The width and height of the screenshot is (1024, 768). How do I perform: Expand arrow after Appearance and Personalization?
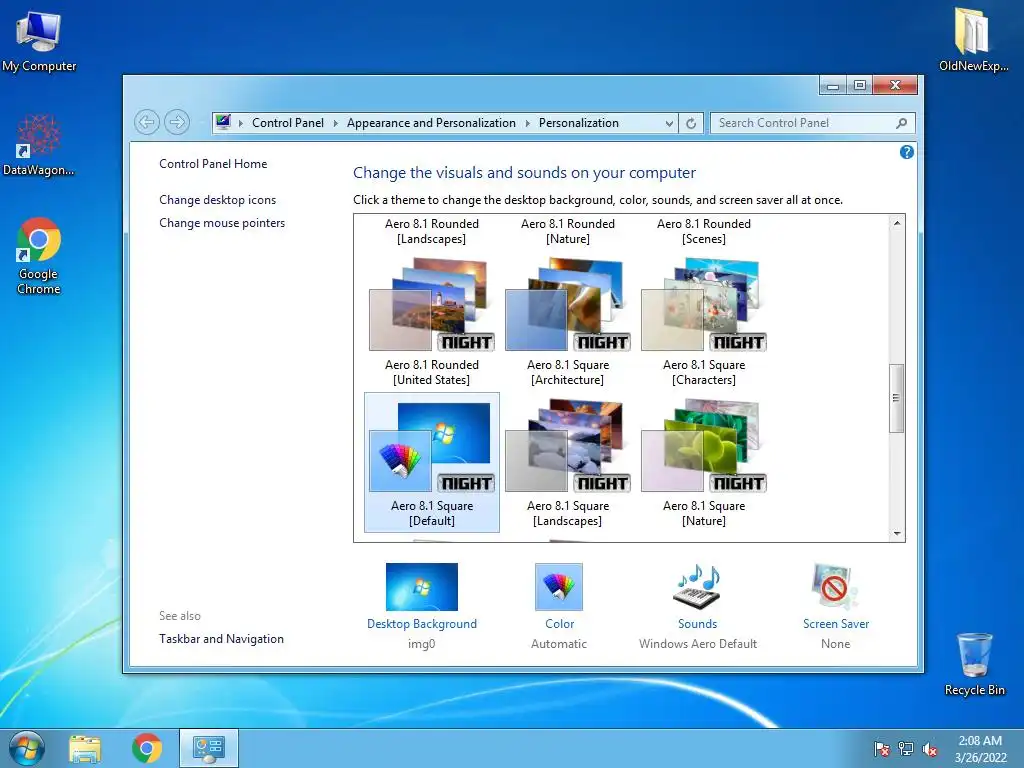click(x=528, y=123)
